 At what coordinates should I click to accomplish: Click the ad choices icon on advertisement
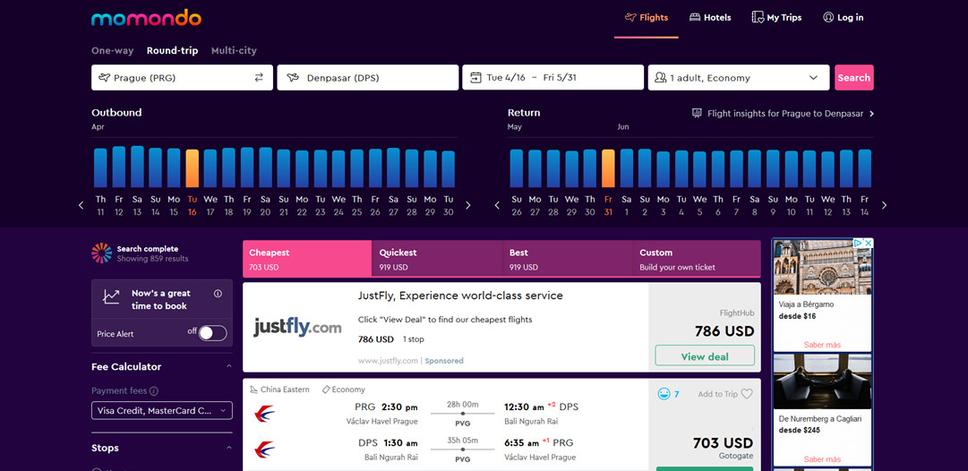pyautogui.click(x=858, y=243)
